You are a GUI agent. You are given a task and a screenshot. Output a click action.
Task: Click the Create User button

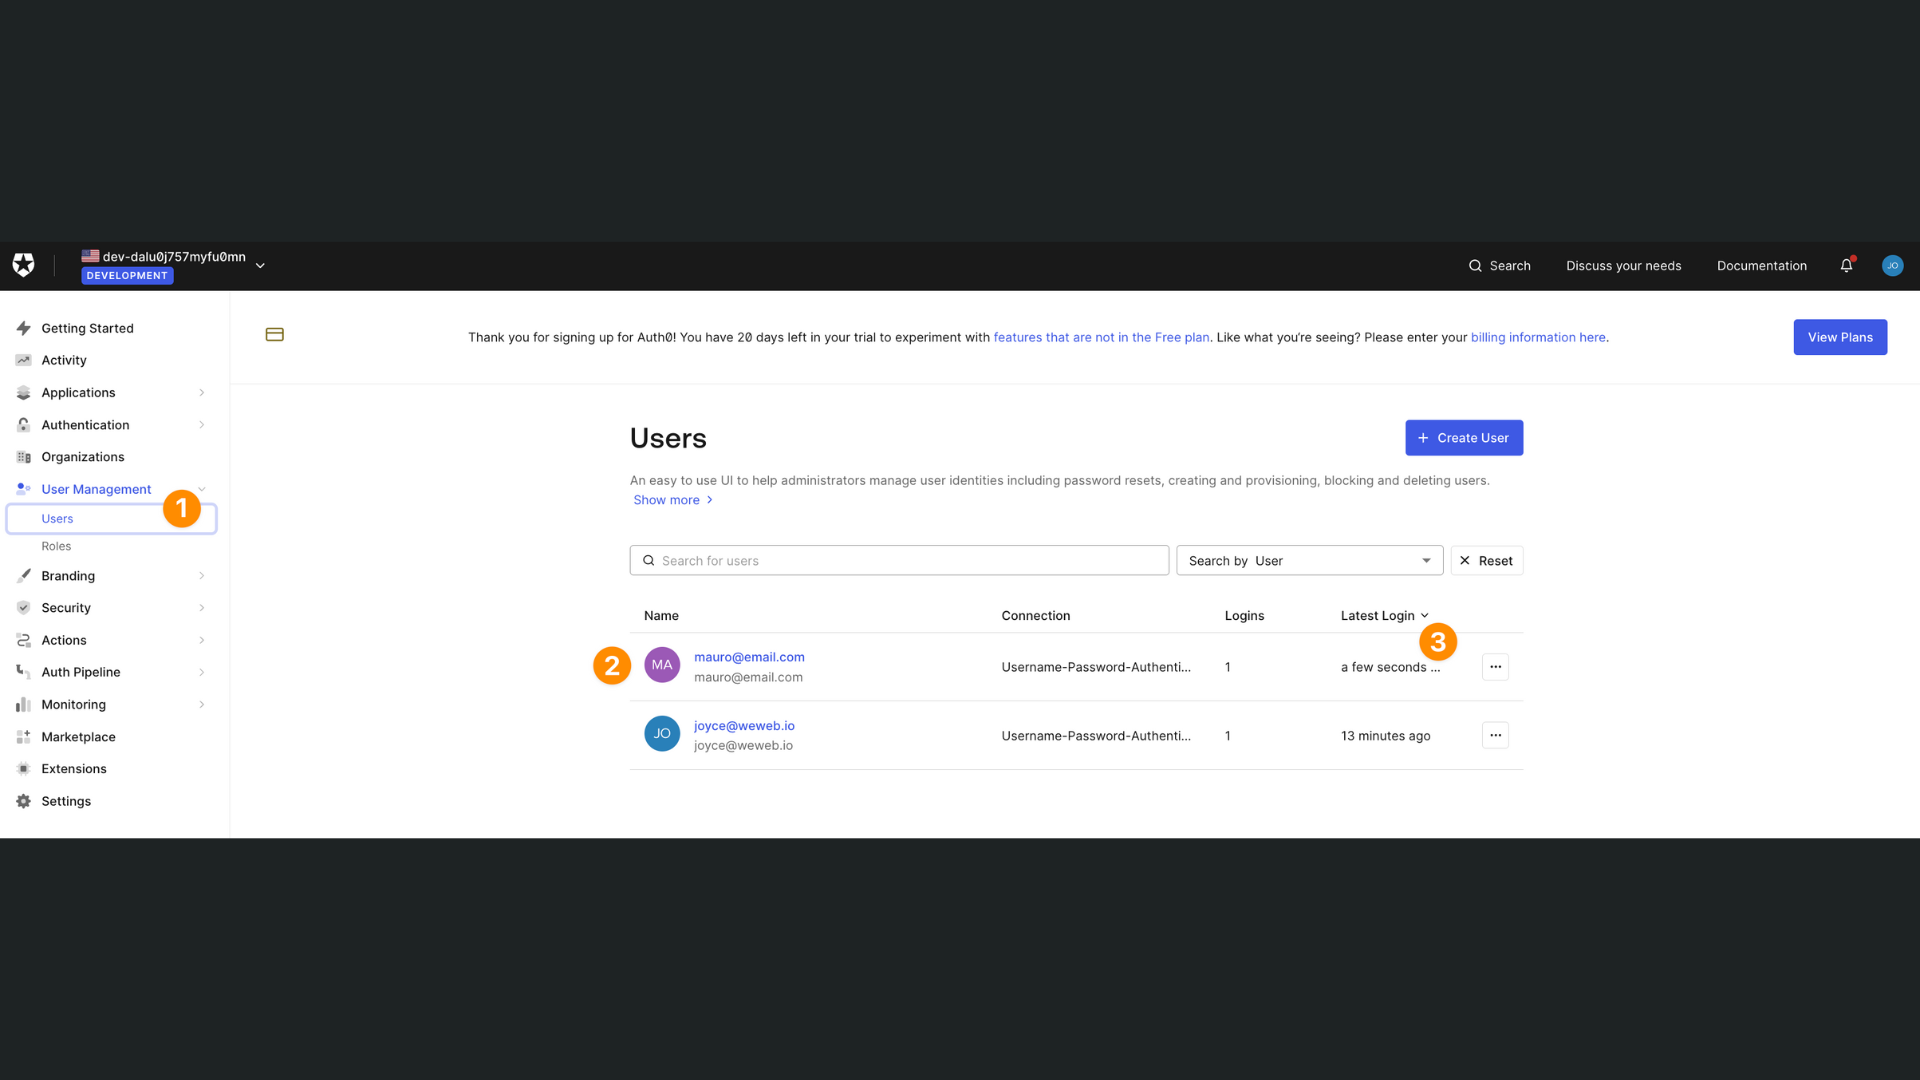(1463, 437)
